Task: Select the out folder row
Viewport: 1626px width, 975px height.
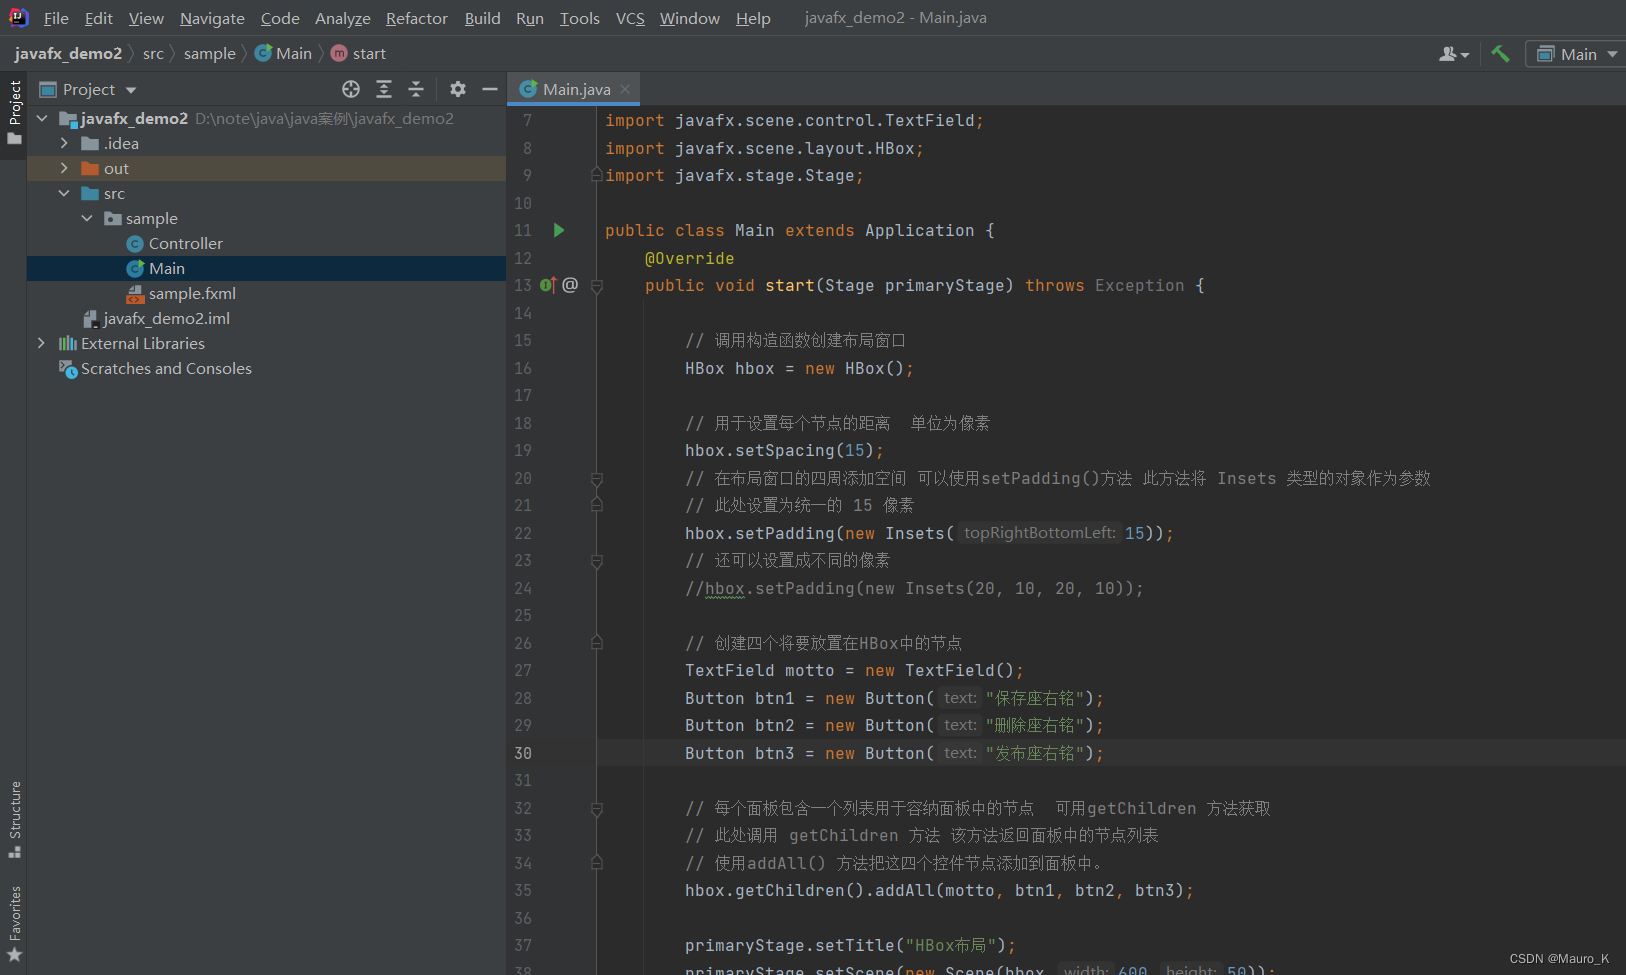Action: [266, 168]
